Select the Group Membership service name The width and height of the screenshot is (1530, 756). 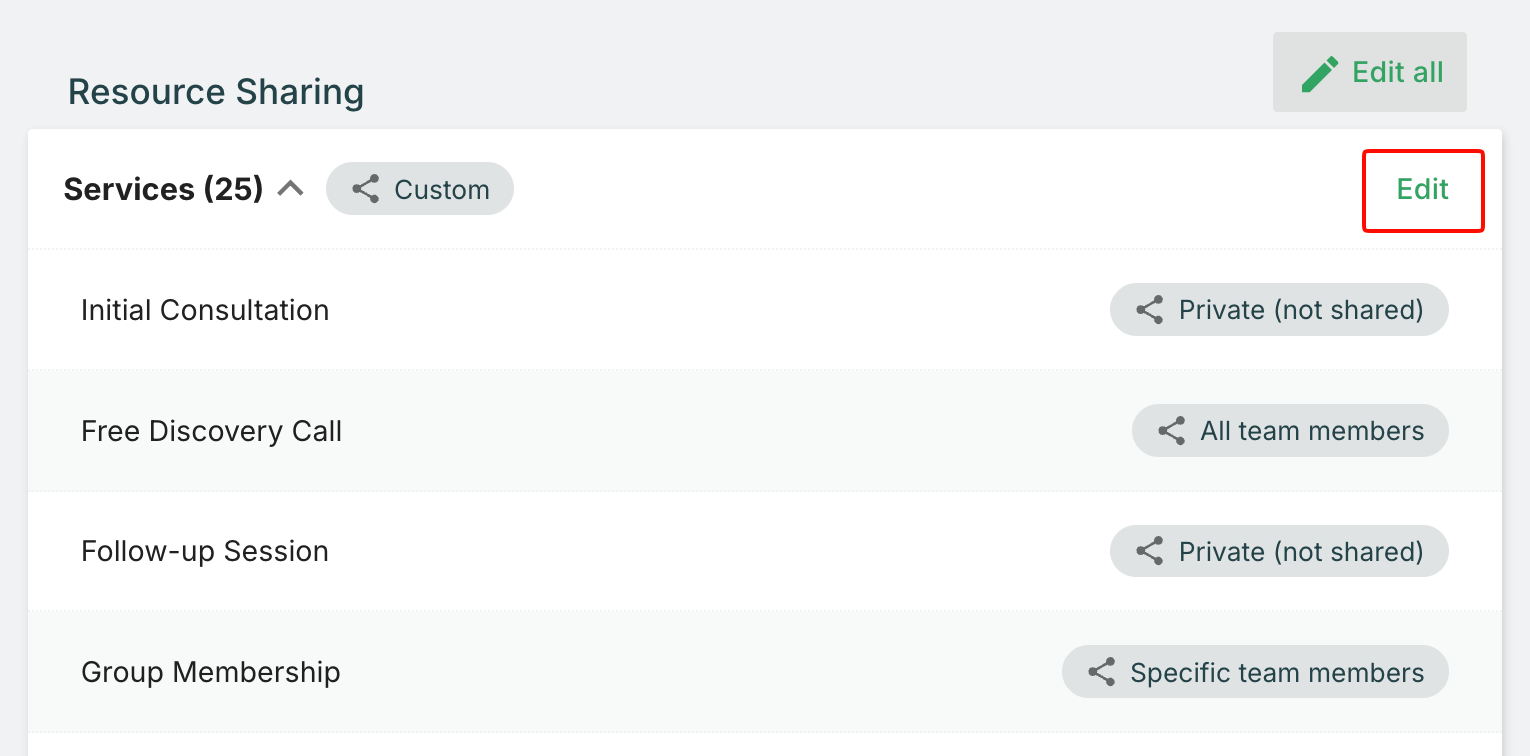[x=211, y=672]
